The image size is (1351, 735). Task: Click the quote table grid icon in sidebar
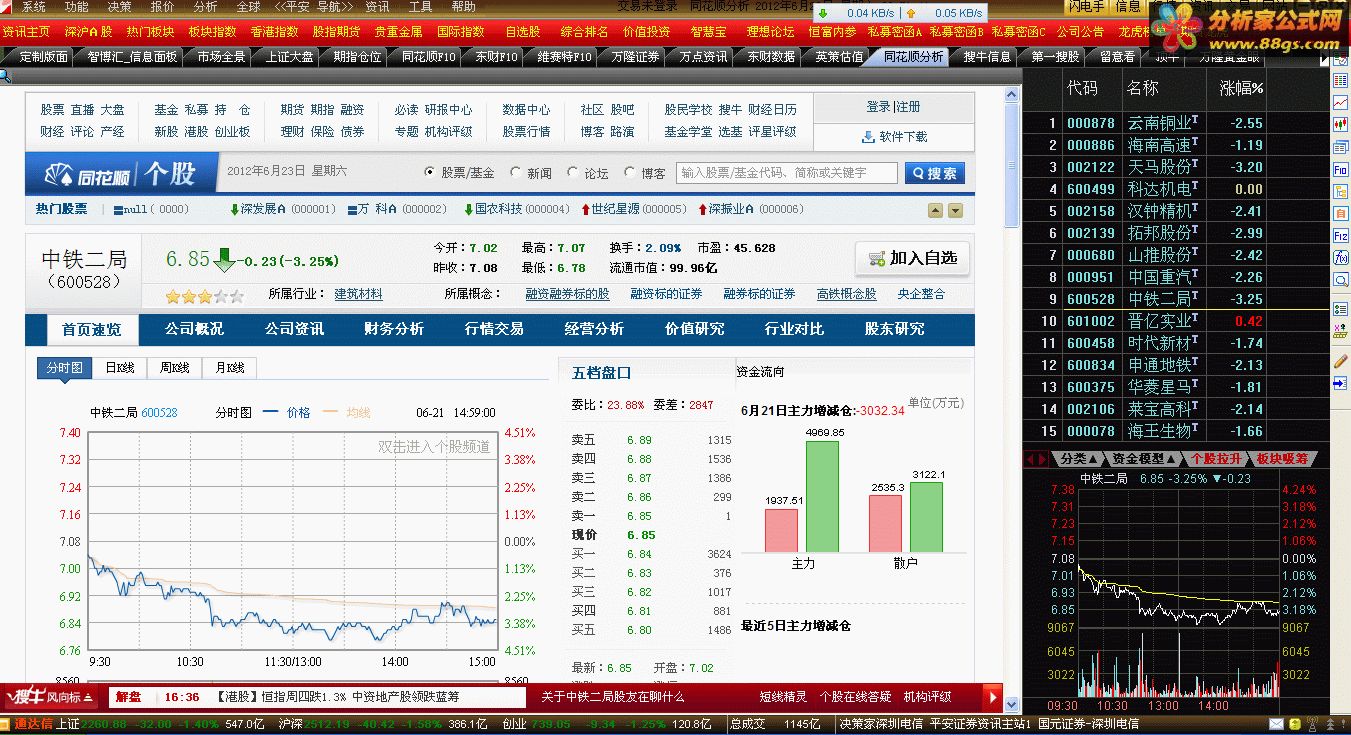1340,80
